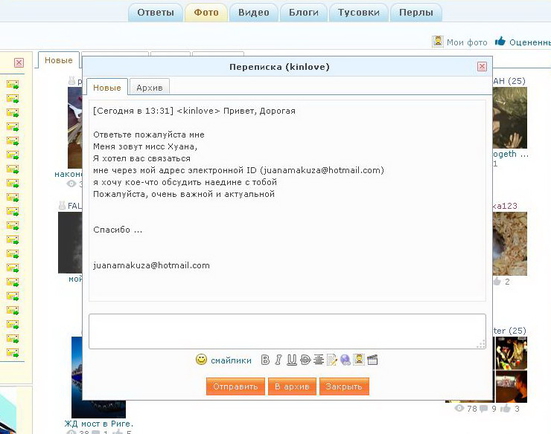Insert quote note-and-pencil icon
The width and height of the screenshot is (551, 434).
tap(332, 360)
